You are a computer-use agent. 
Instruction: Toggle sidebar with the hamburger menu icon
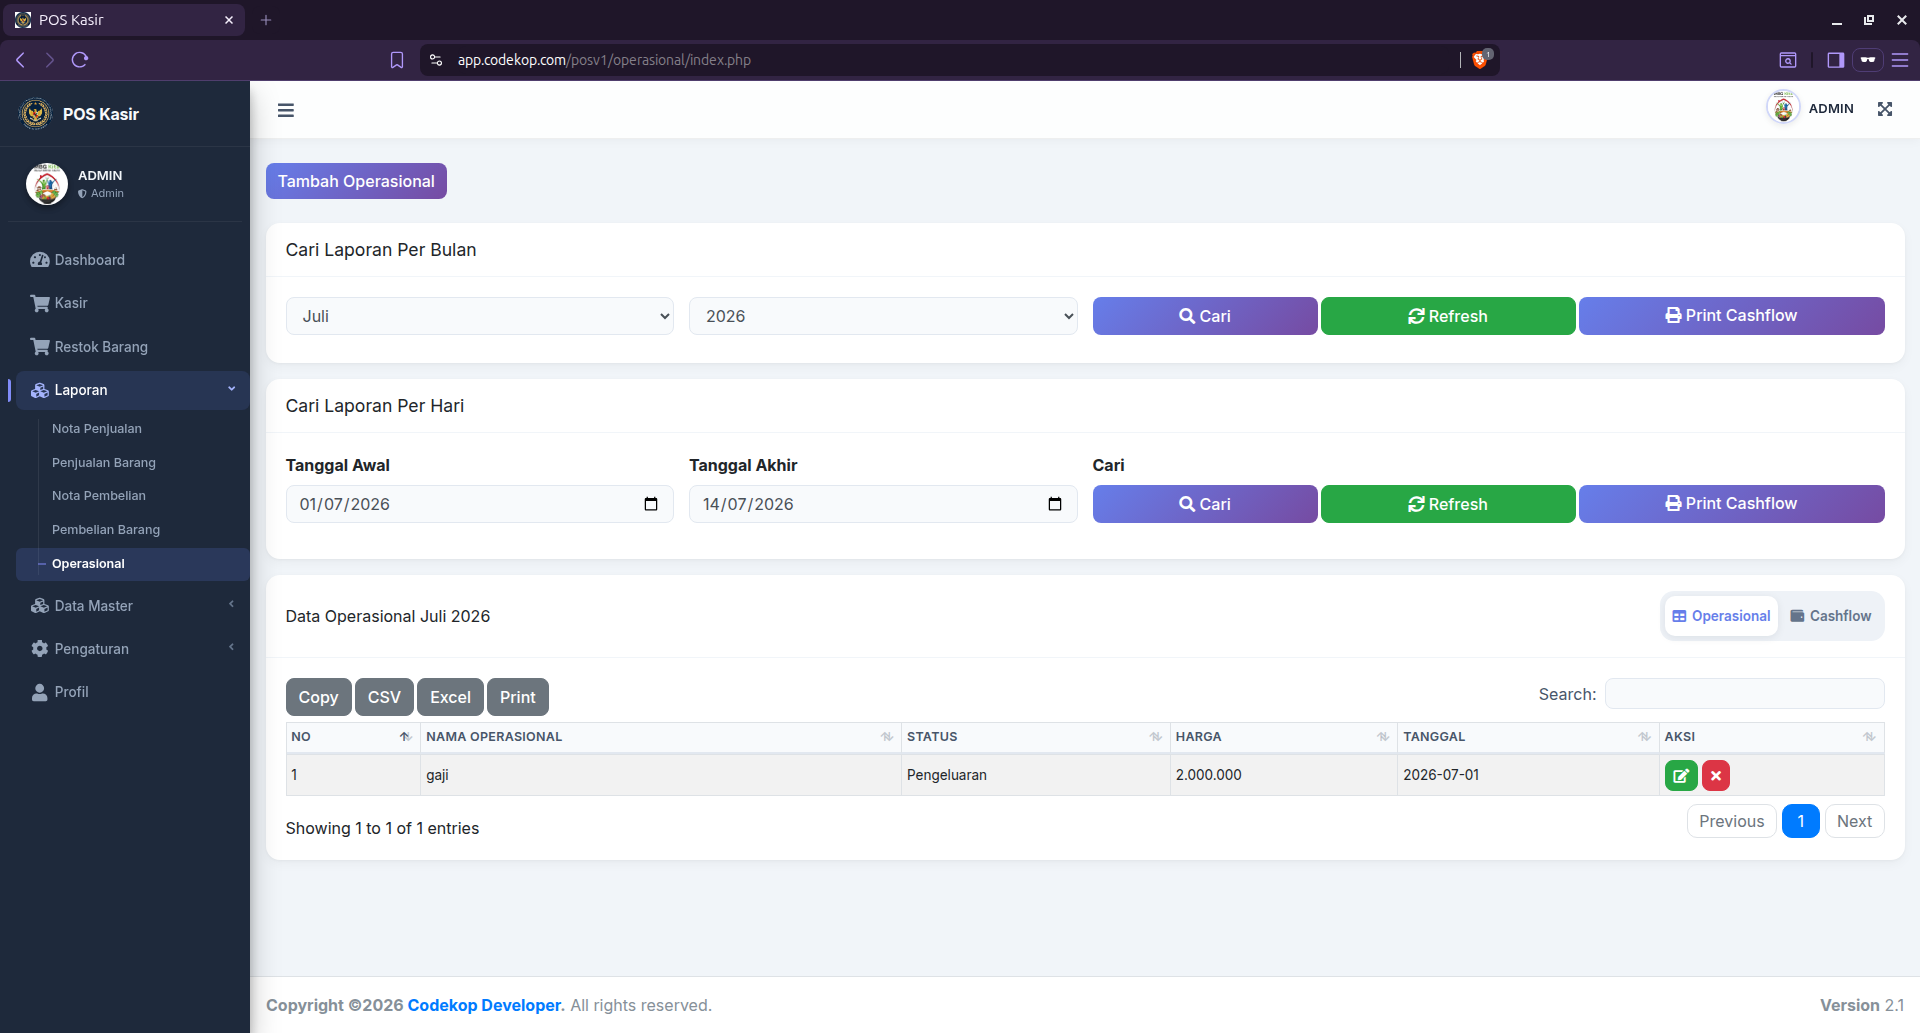pyautogui.click(x=286, y=110)
